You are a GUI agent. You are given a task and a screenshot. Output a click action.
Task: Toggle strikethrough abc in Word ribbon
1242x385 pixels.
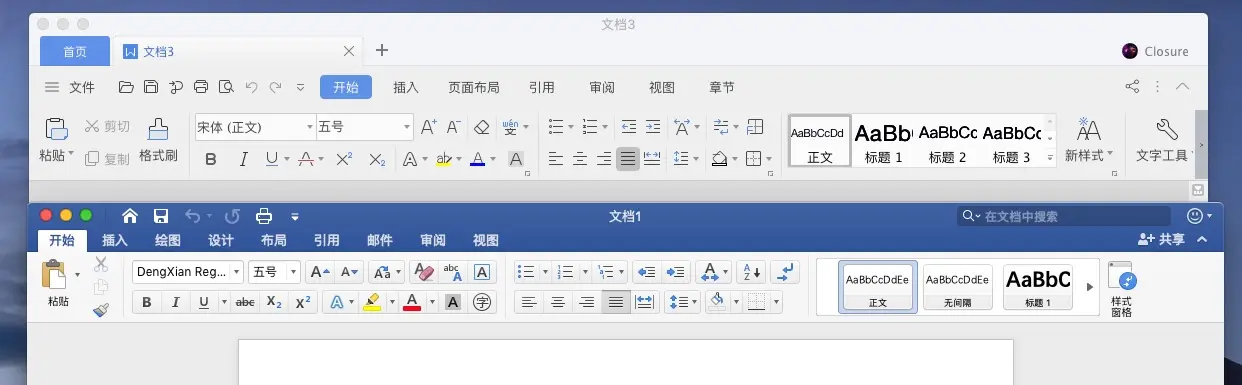pos(244,302)
